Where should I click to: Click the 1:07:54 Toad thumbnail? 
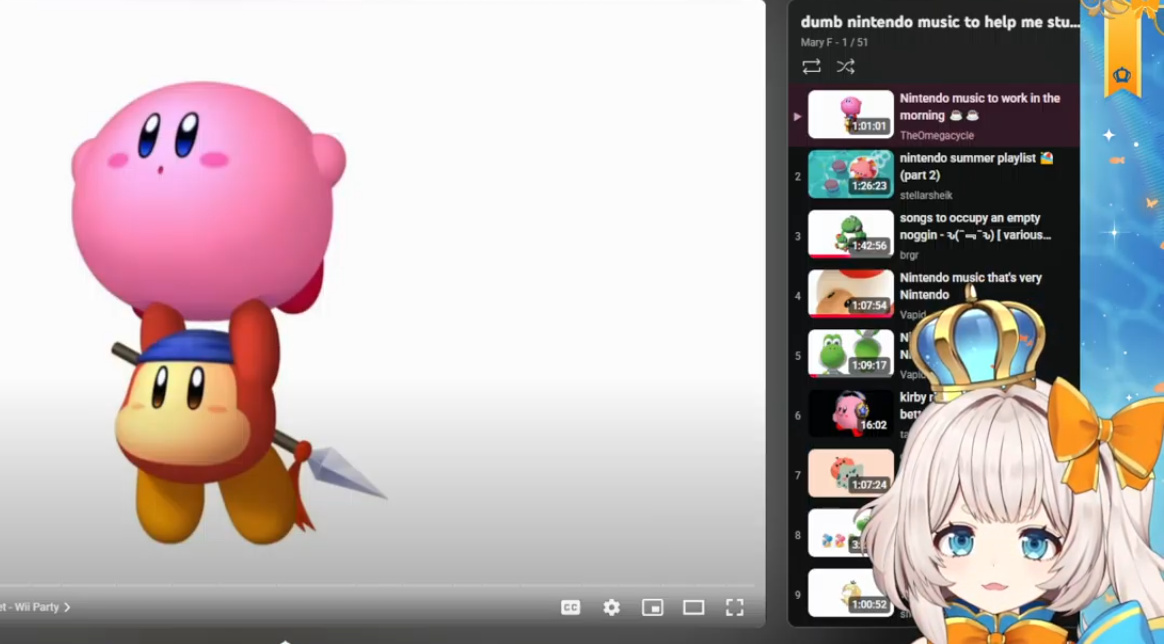pyautogui.click(x=851, y=294)
